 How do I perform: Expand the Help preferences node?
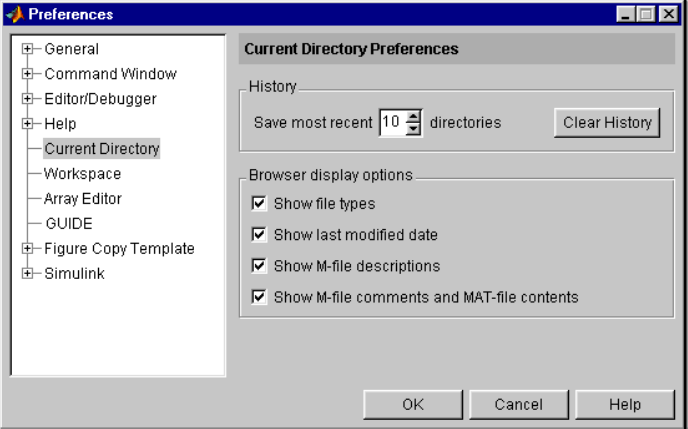click(x=27, y=124)
